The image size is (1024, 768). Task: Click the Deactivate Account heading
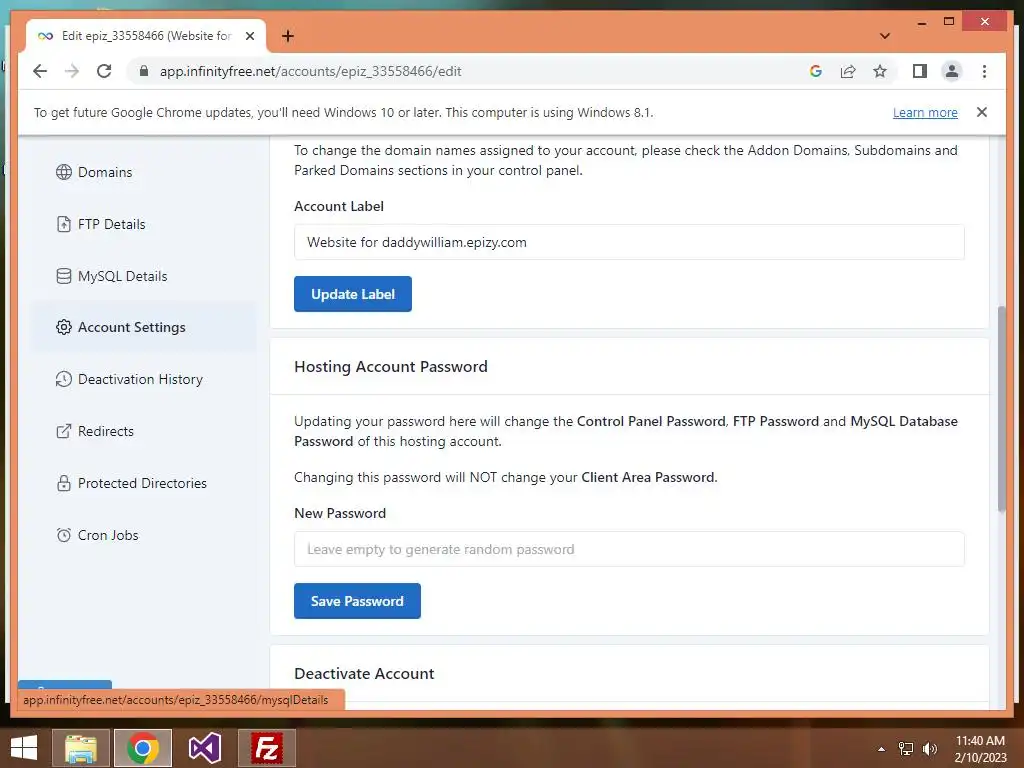[x=364, y=674]
